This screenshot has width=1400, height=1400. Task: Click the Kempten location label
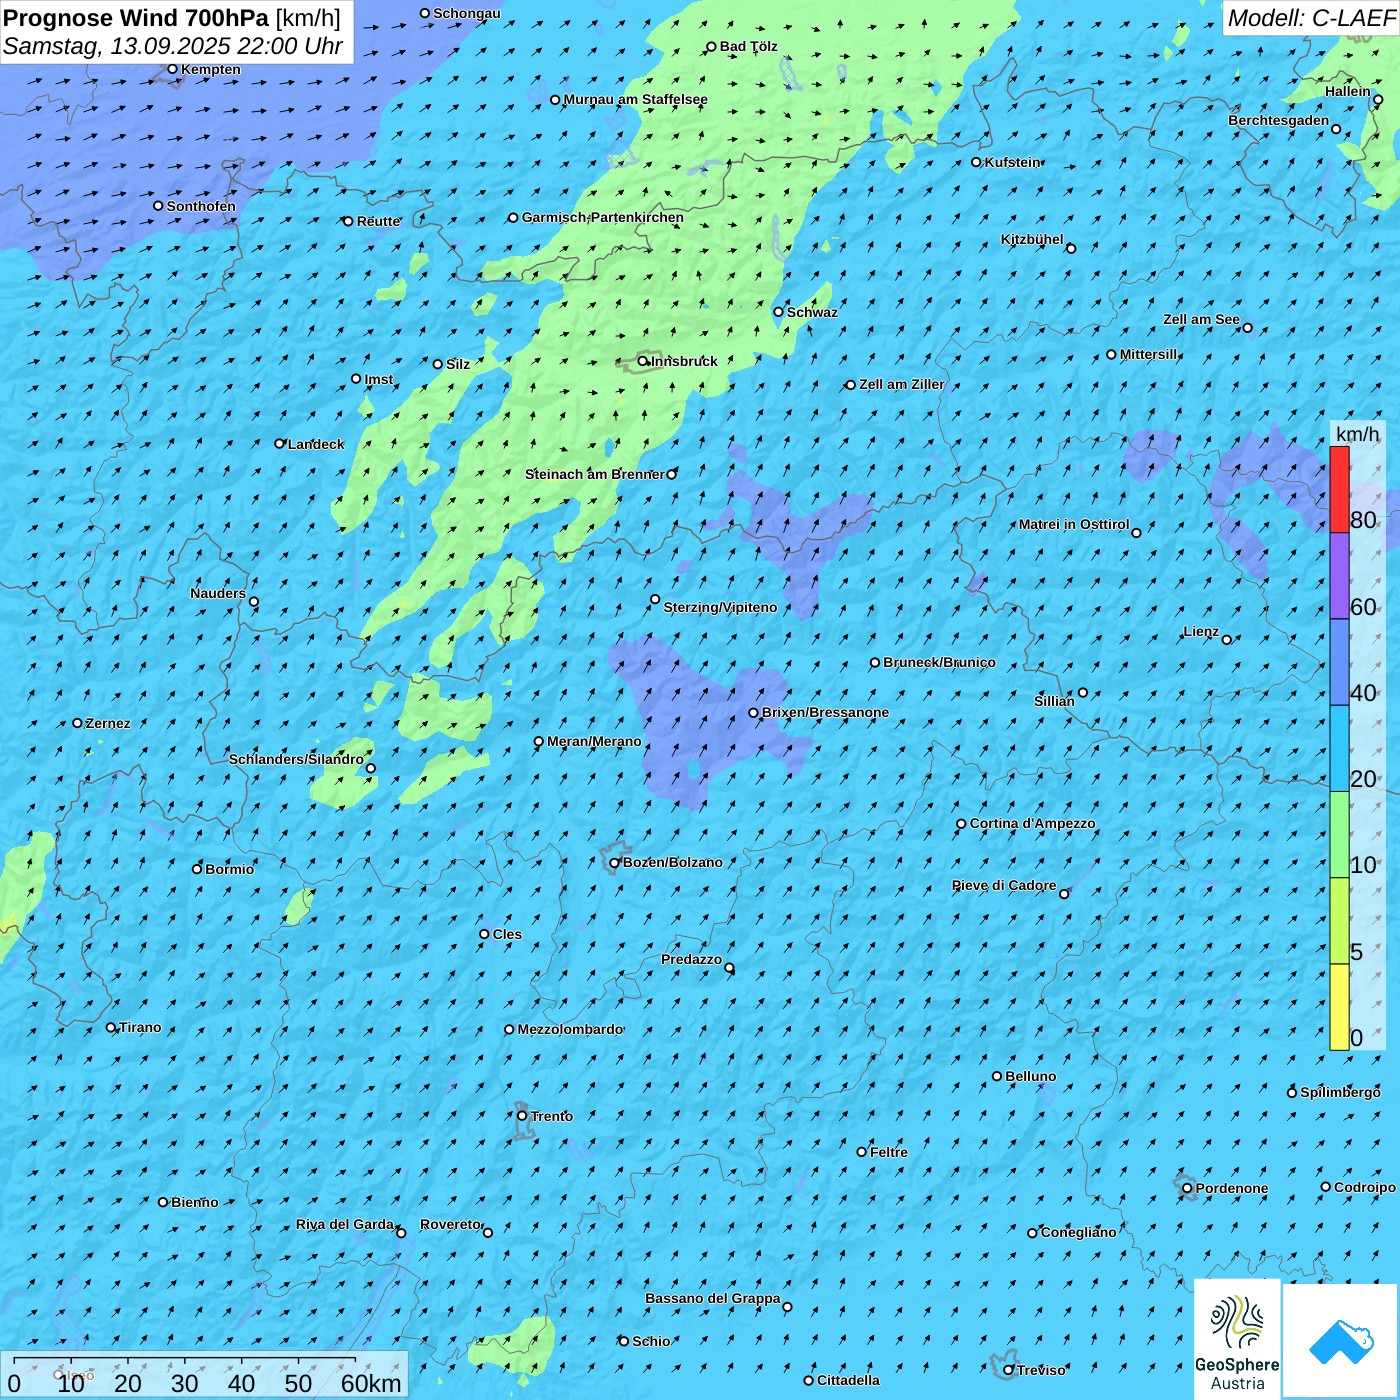[210, 69]
